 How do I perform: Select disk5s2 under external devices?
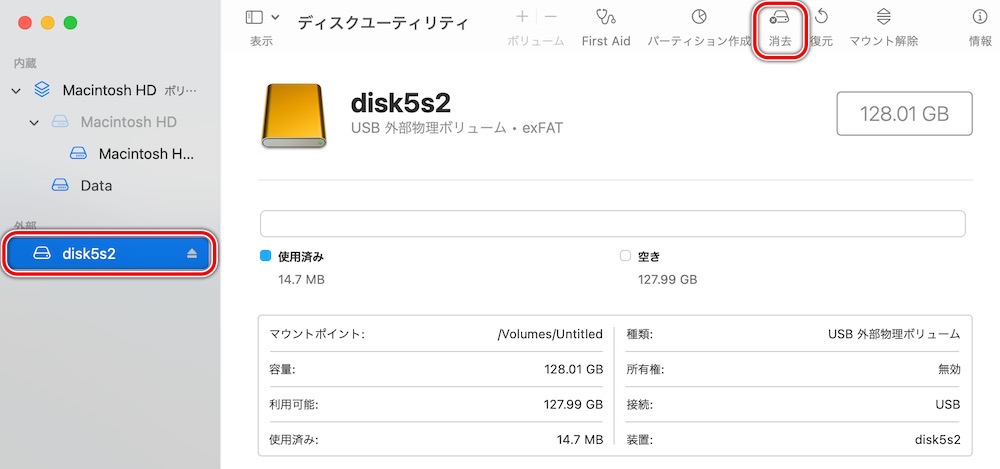pos(110,254)
